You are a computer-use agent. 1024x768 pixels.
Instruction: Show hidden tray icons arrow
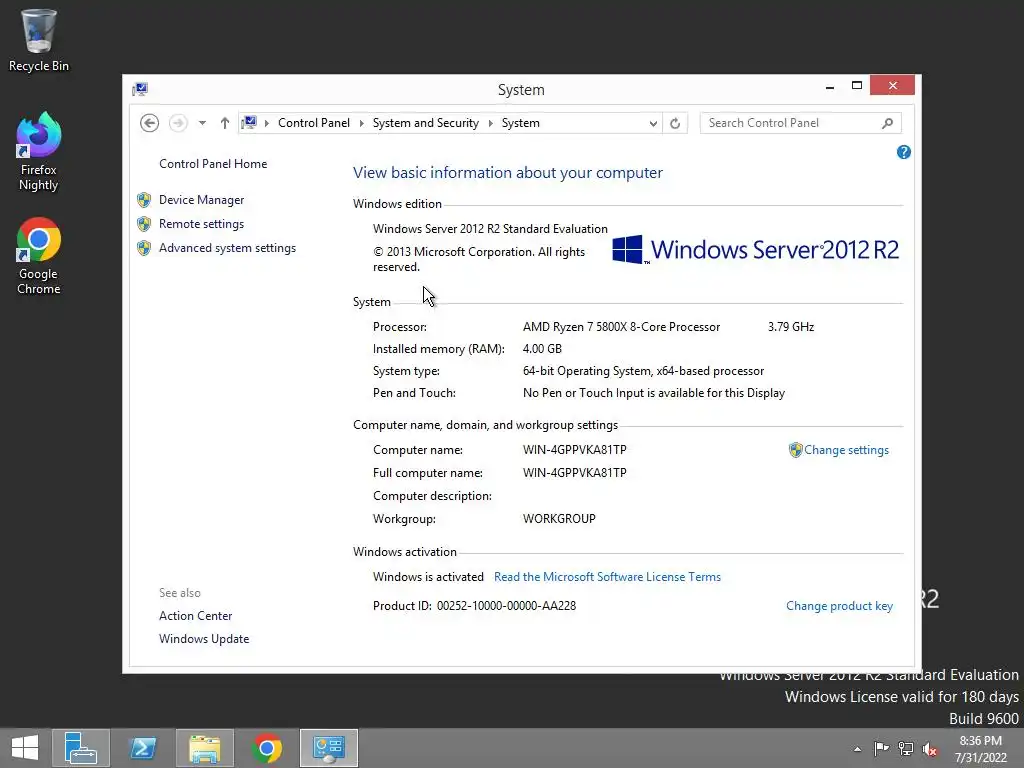pyautogui.click(x=857, y=749)
